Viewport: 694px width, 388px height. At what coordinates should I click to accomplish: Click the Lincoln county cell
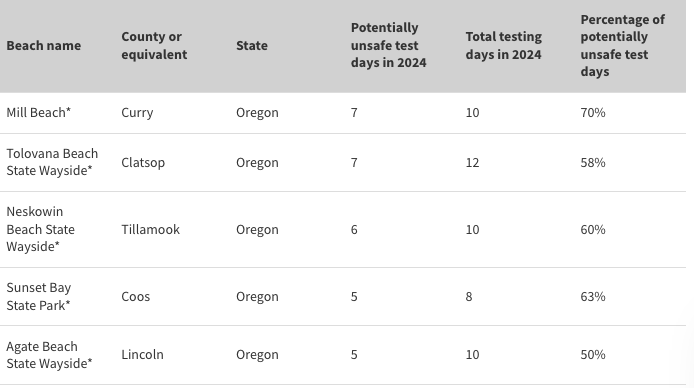coord(143,355)
